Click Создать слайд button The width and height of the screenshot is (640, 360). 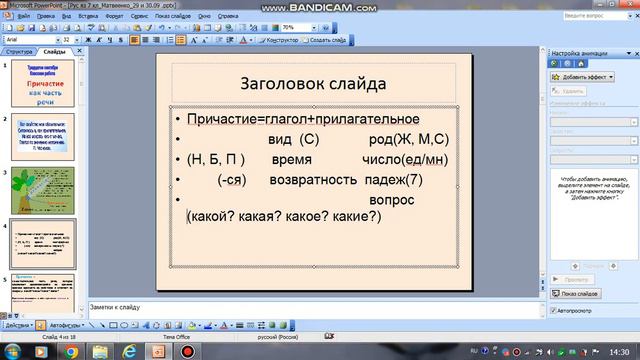pyautogui.click(x=324, y=40)
